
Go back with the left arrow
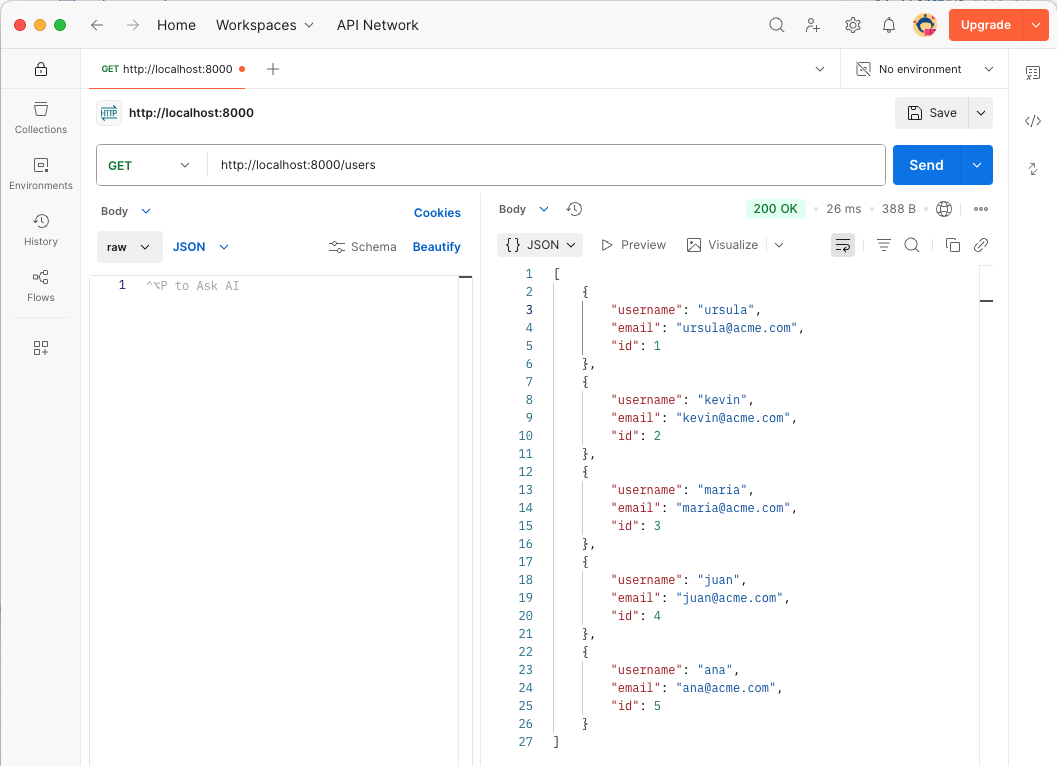coord(97,25)
